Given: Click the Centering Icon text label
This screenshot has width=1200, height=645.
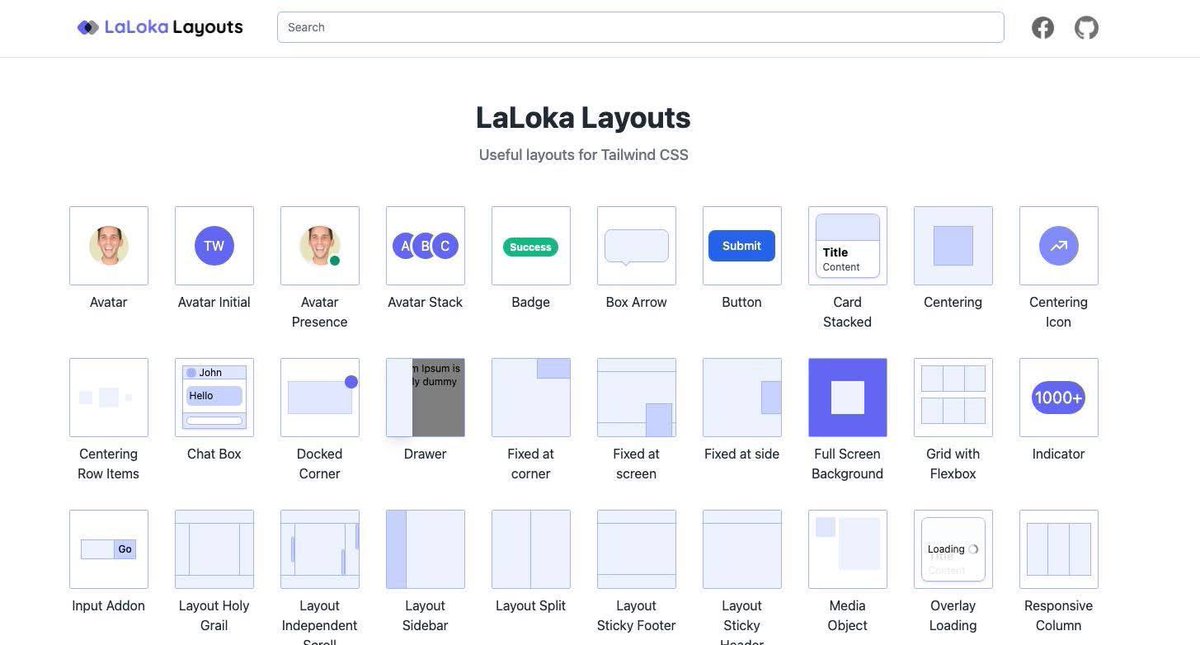Looking at the screenshot, I should pos(1058,312).
